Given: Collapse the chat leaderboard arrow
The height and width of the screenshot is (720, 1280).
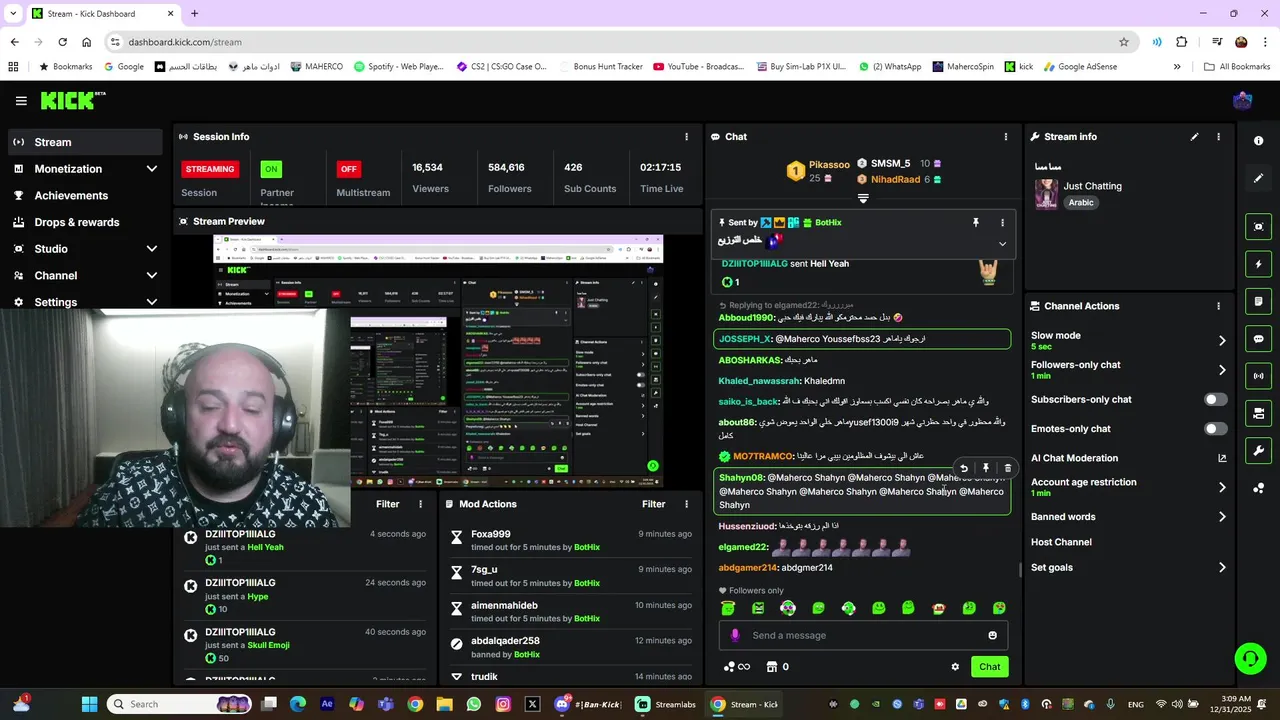Looking at the screenshot, I should (863, 198).
